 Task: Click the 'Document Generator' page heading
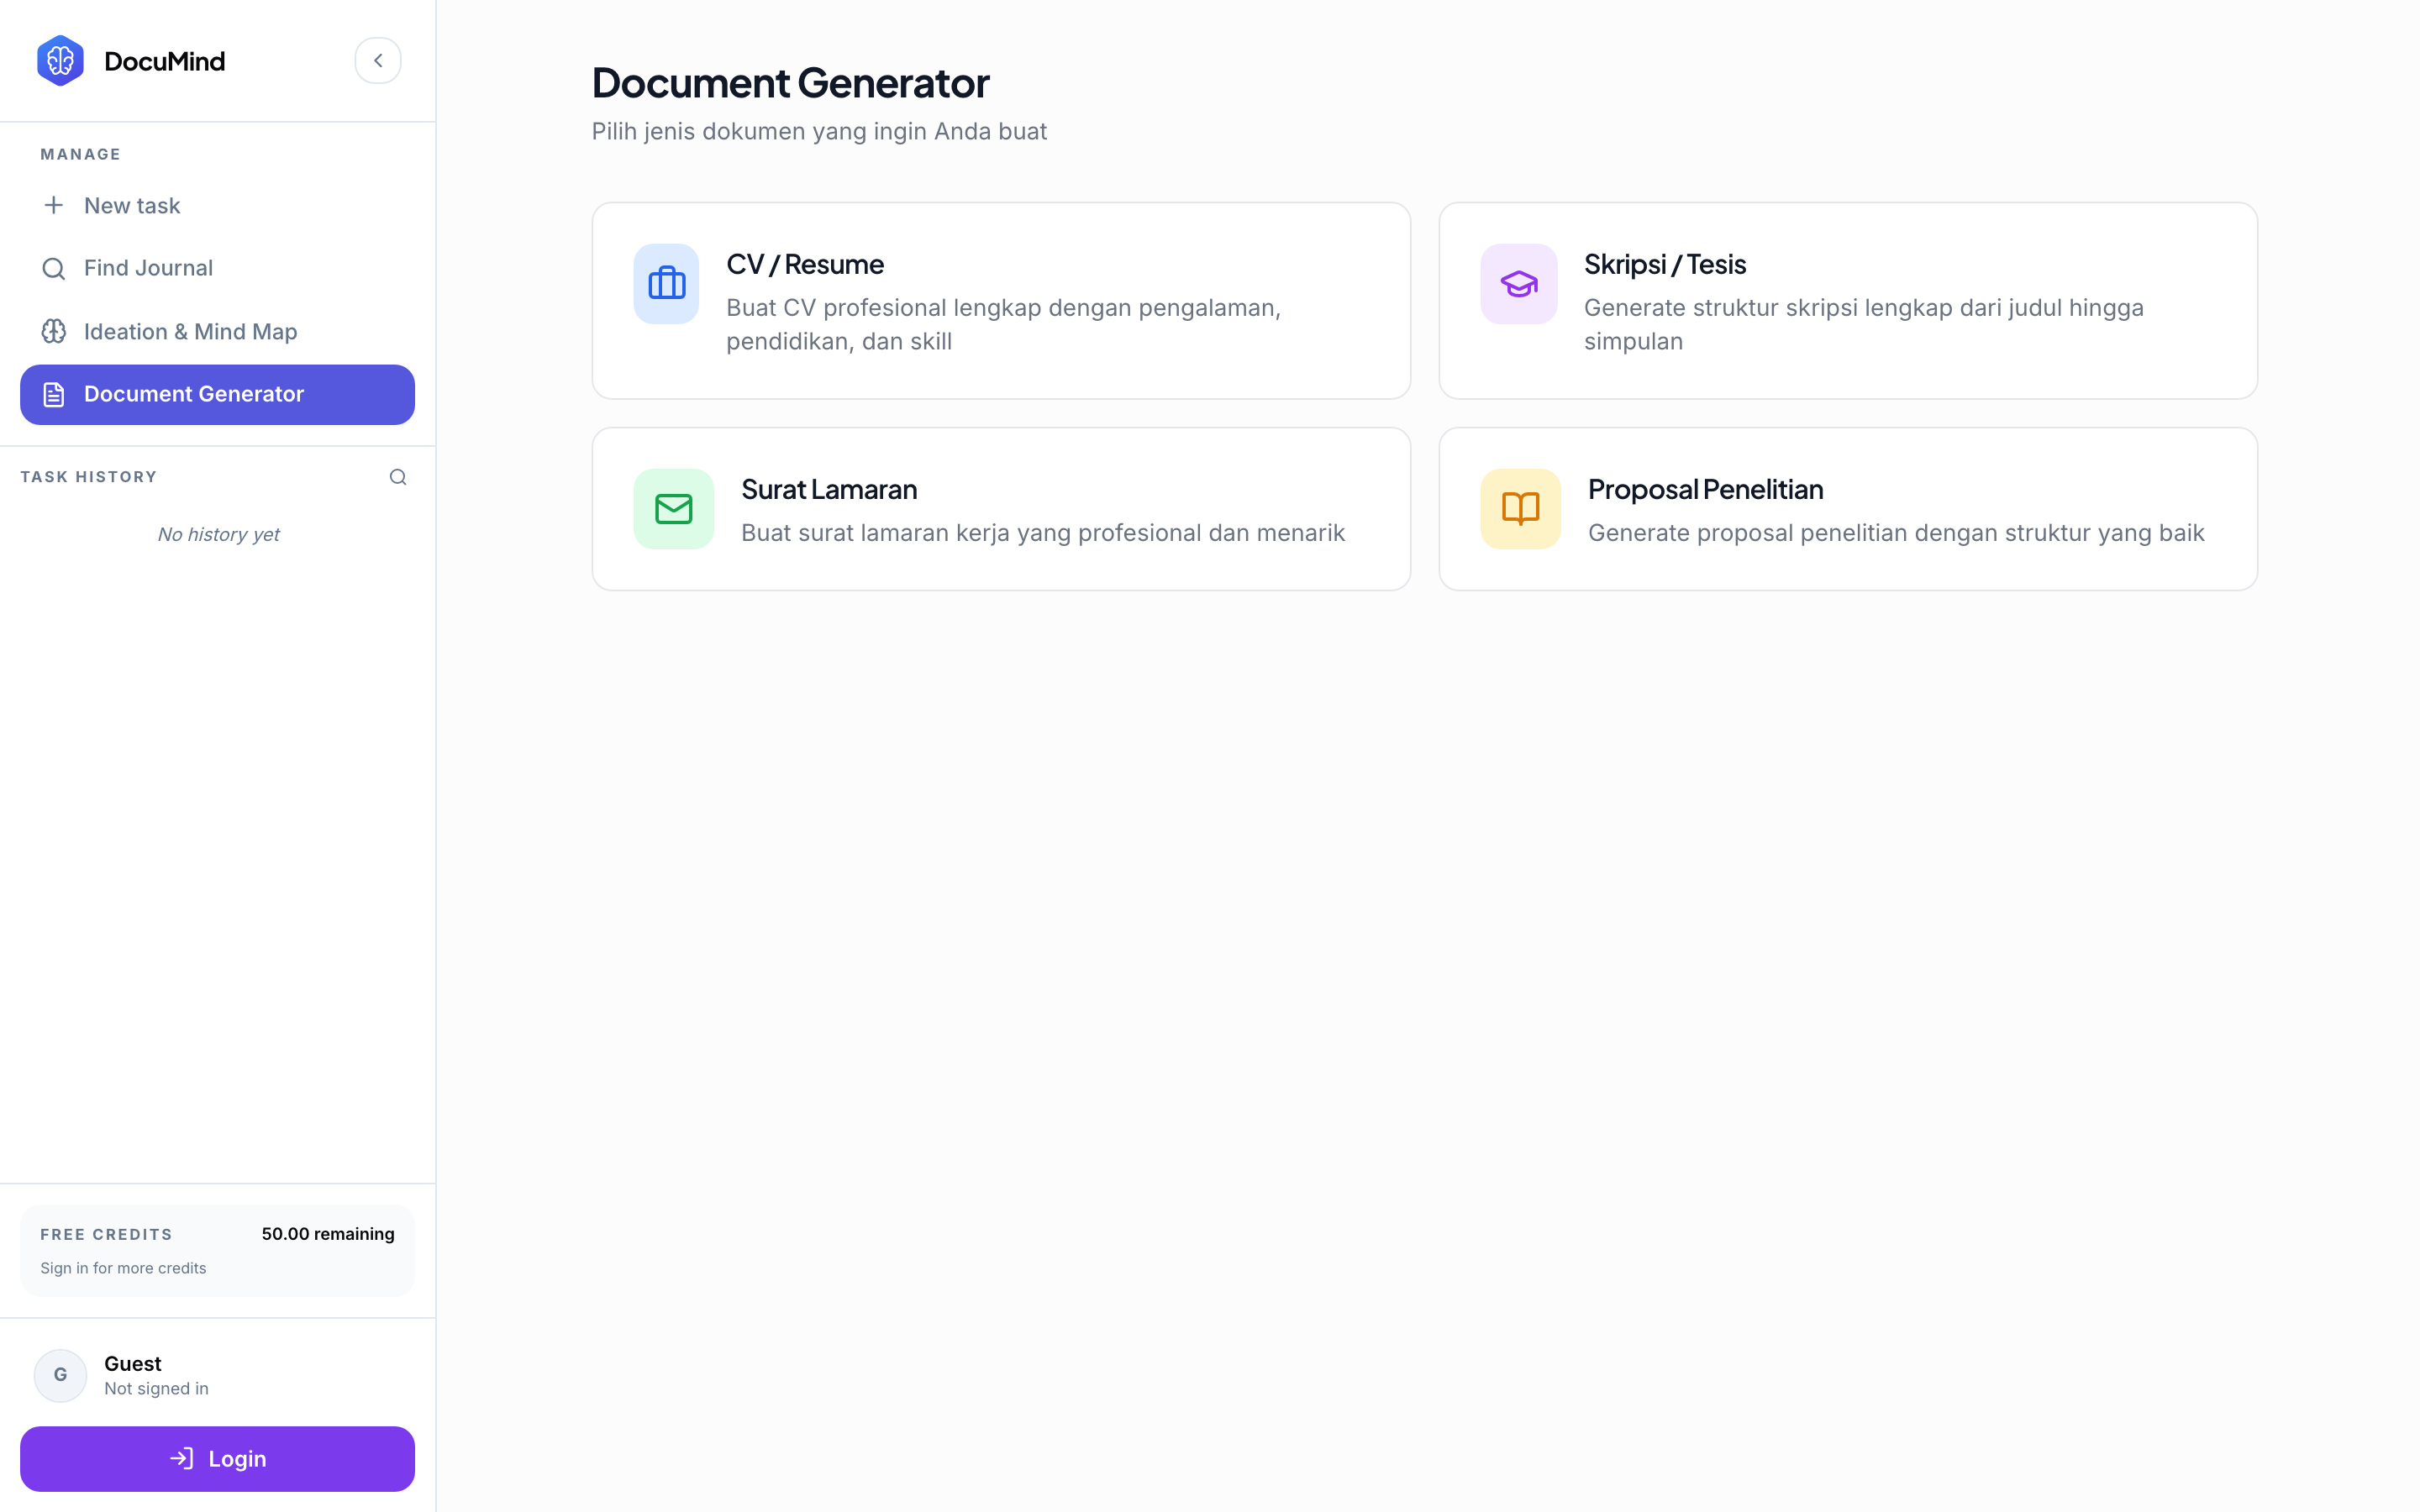[x=790, y=82]
